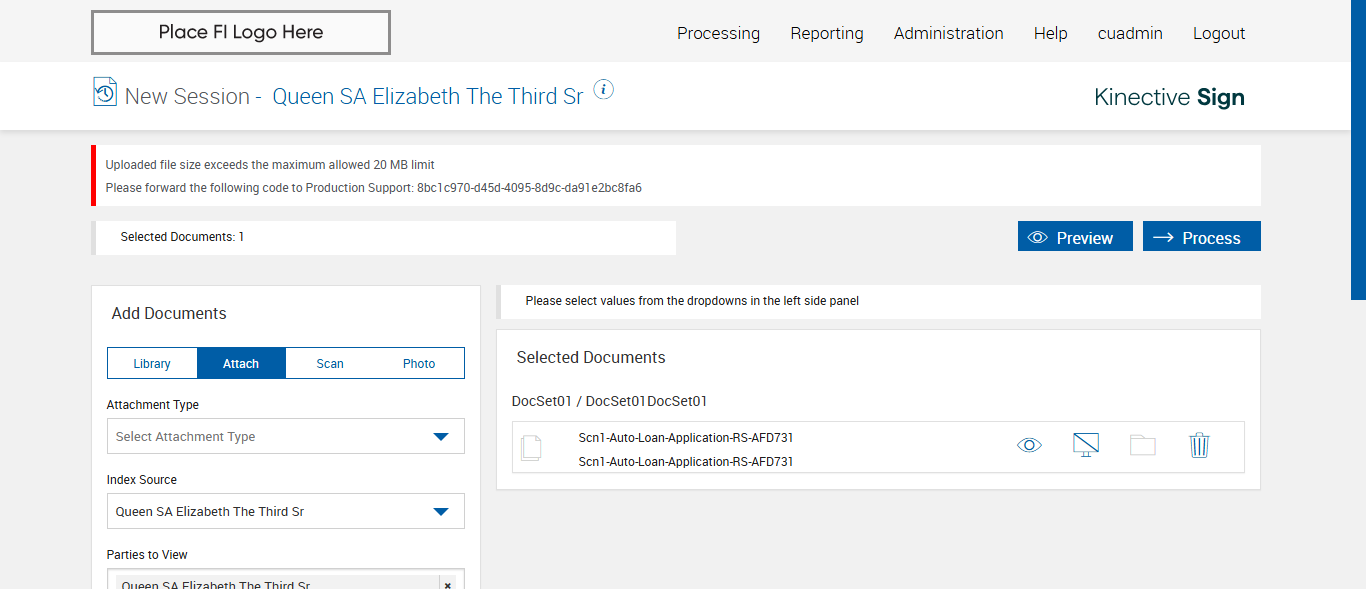Viewport: 1366px width, 589px height.
Task: Open the Processing menu
Action: (x=718, y=33)
